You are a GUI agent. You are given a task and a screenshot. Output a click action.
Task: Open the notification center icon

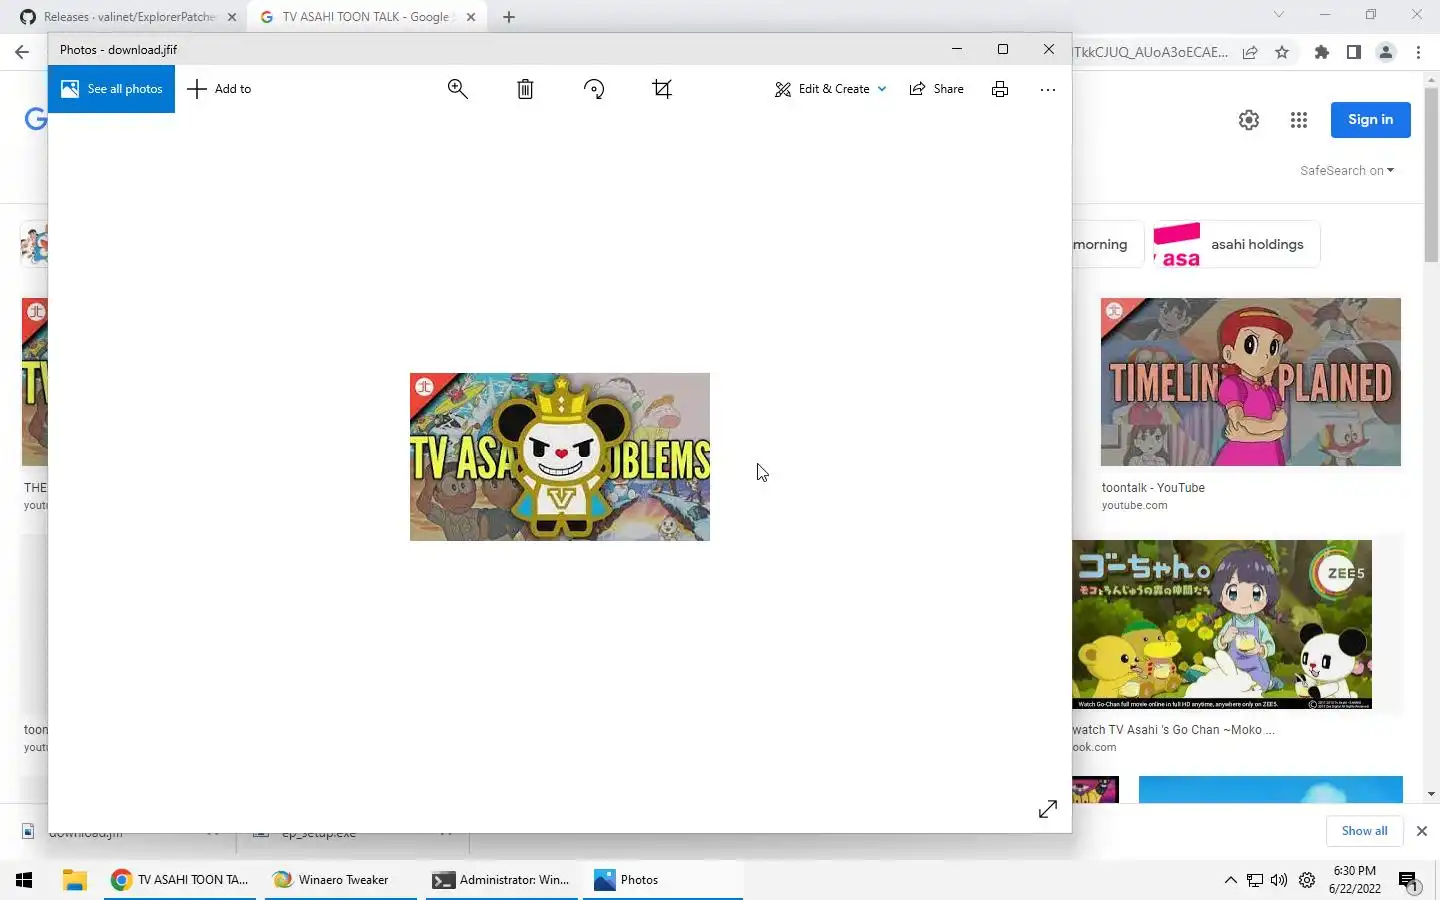tap(1409, 880)
